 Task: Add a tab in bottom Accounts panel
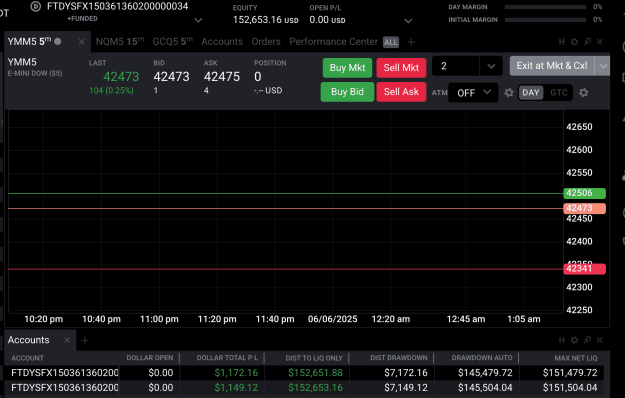(85, 340)
